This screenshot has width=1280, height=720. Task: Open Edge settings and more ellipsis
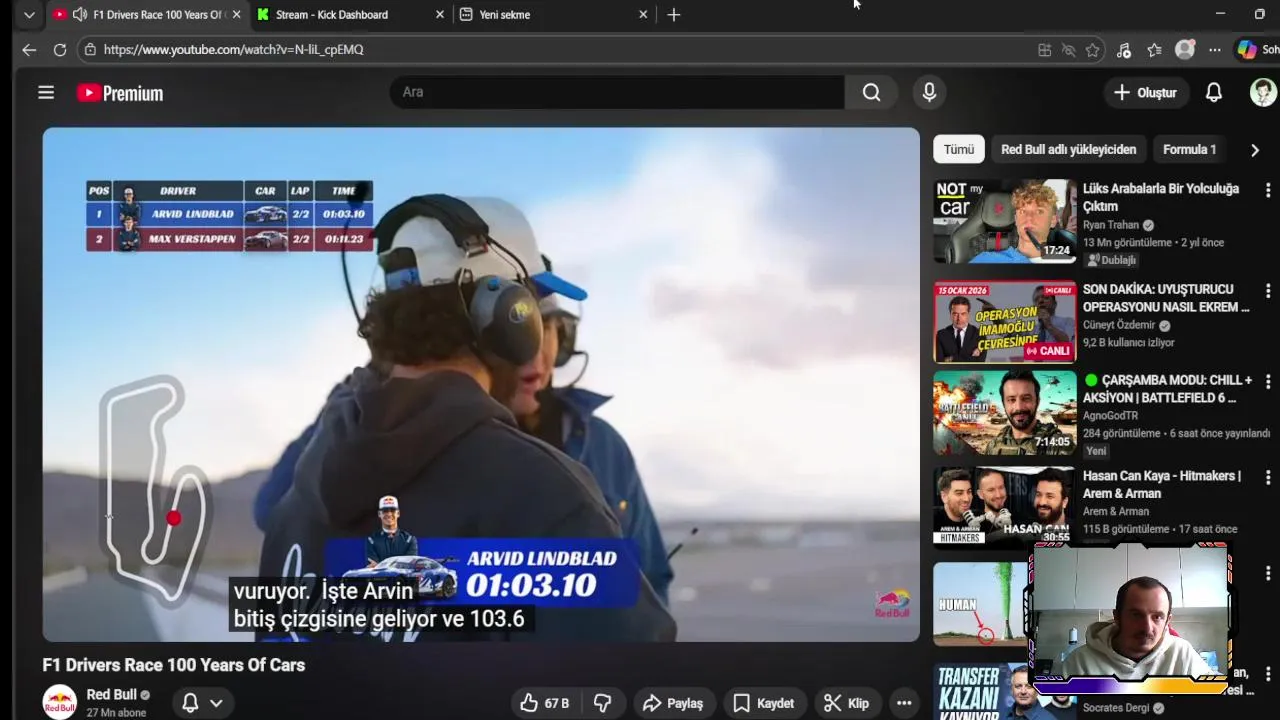click(1214, 50)
